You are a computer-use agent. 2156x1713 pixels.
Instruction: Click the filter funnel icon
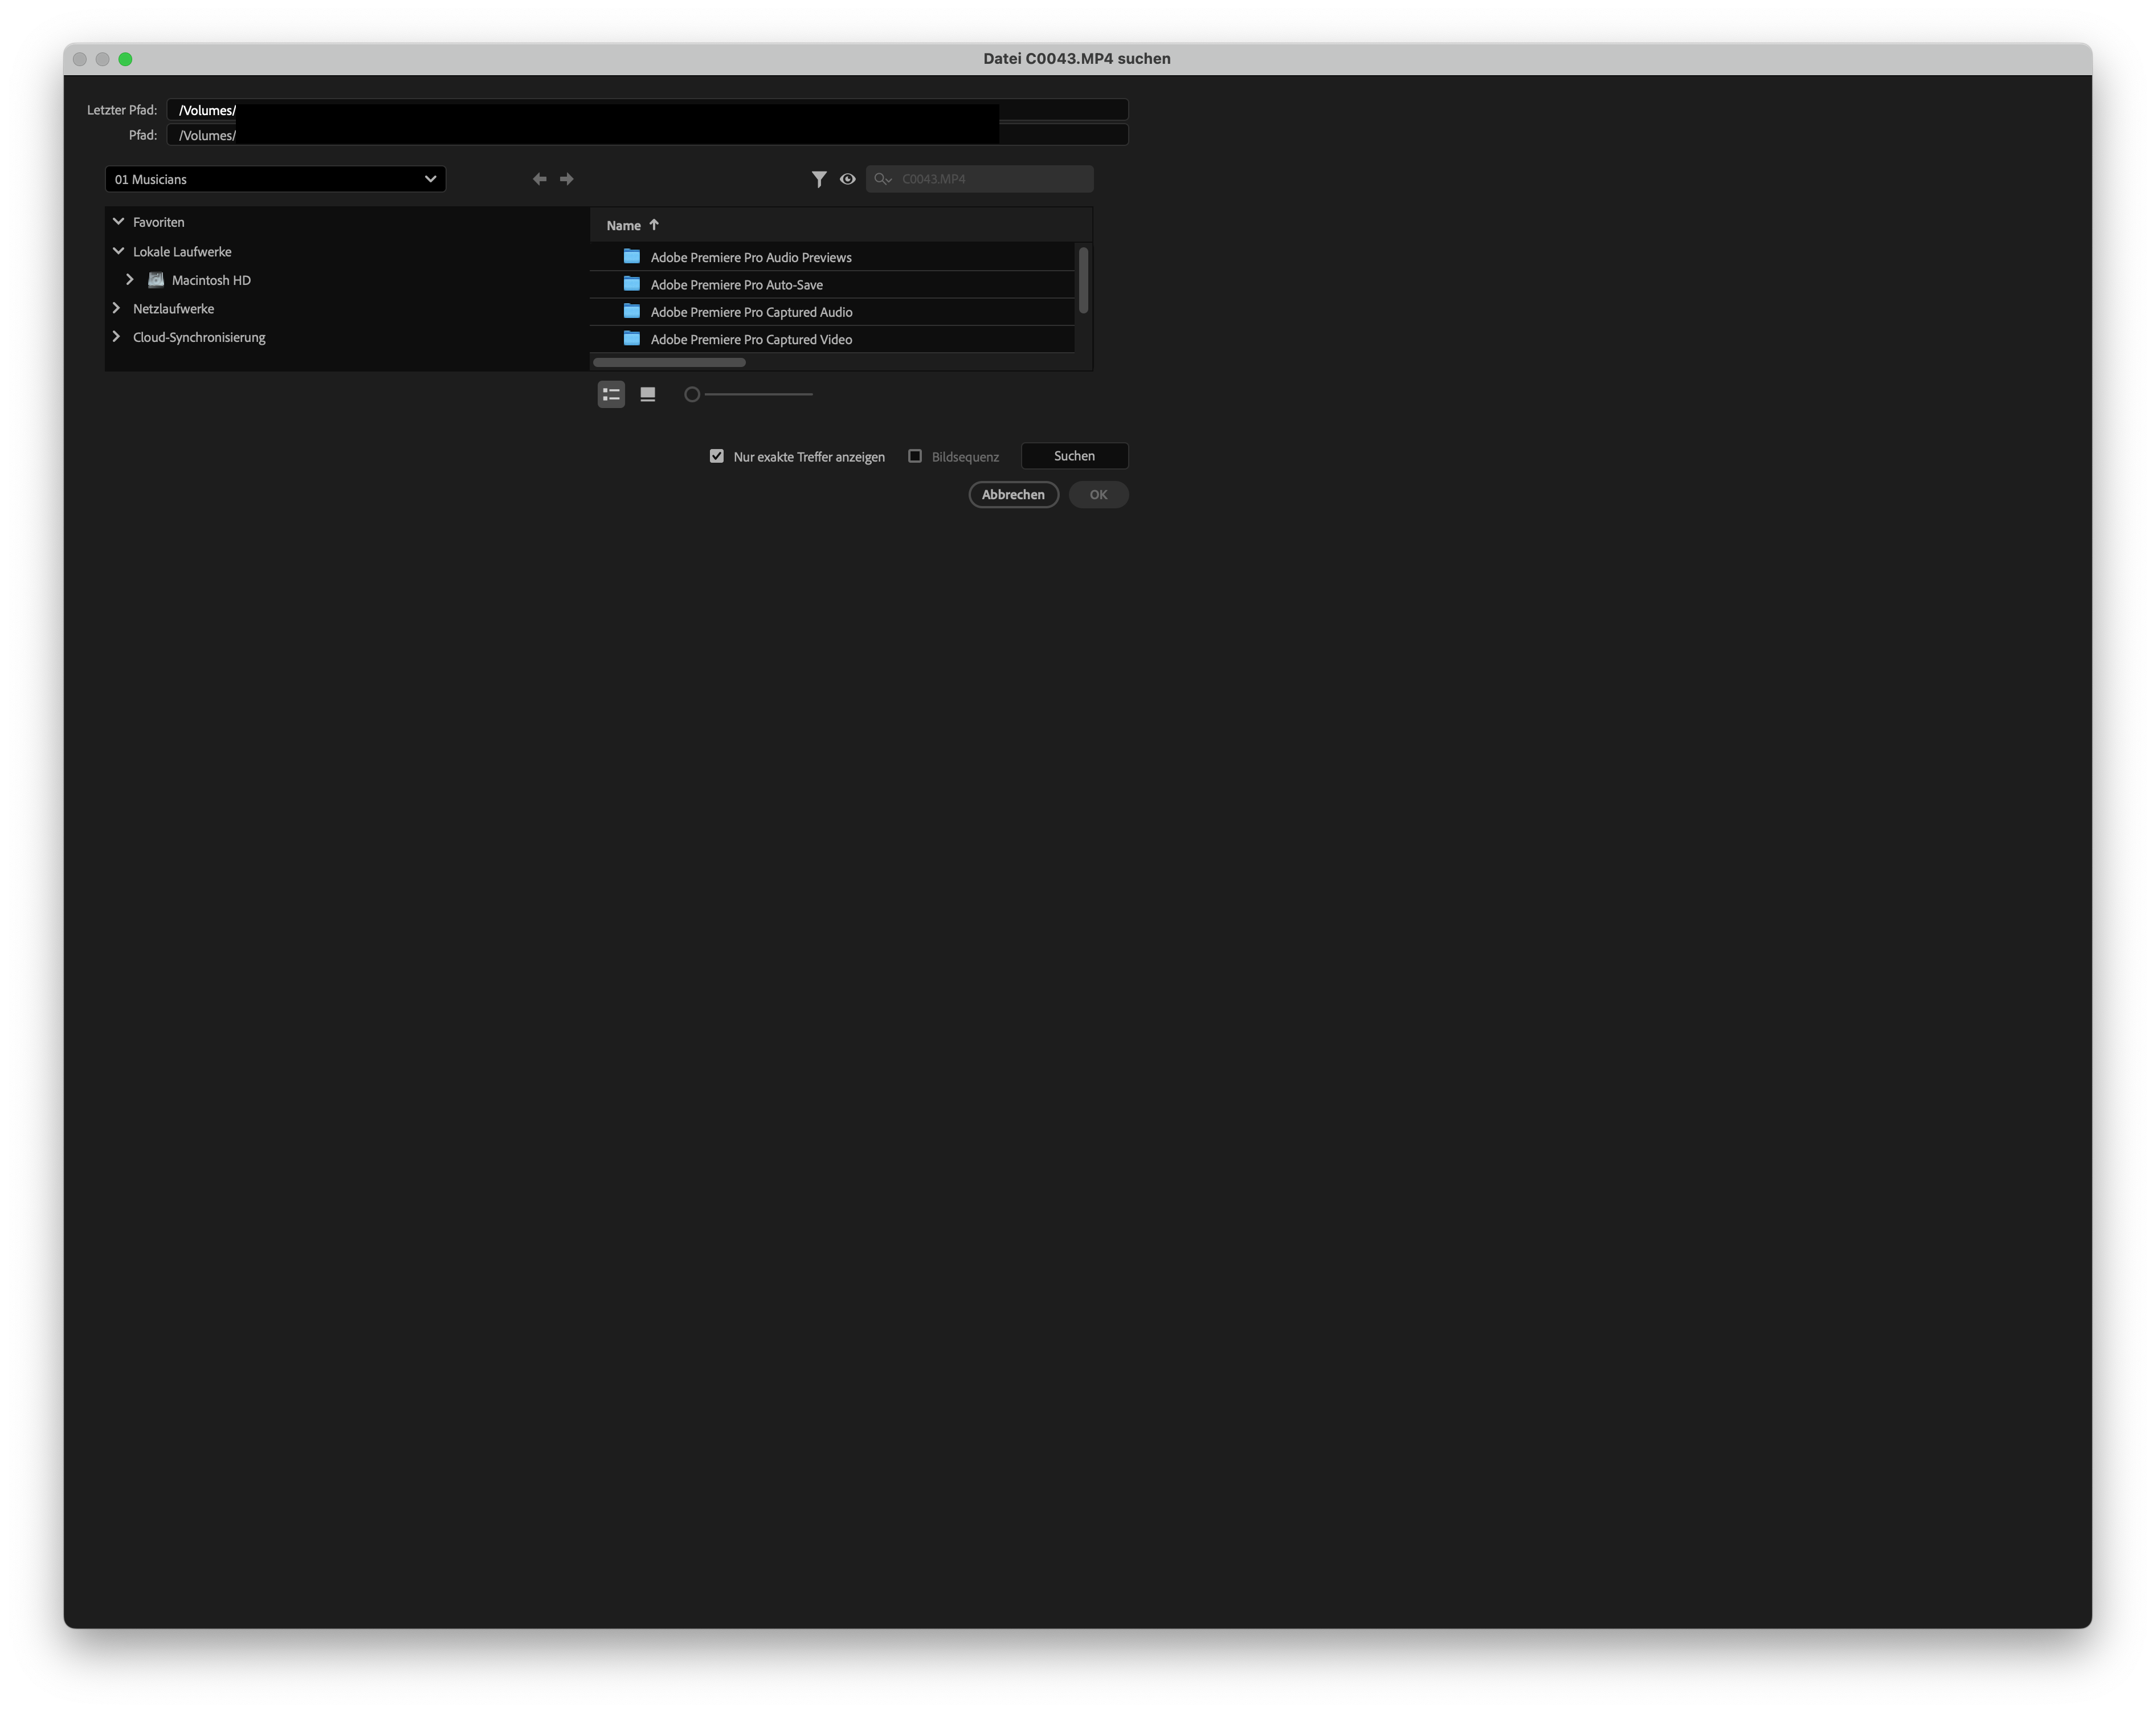818,179
